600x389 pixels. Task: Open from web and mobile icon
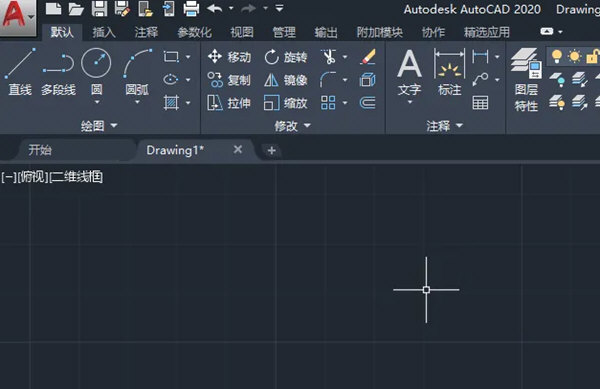tap(145, 8)
